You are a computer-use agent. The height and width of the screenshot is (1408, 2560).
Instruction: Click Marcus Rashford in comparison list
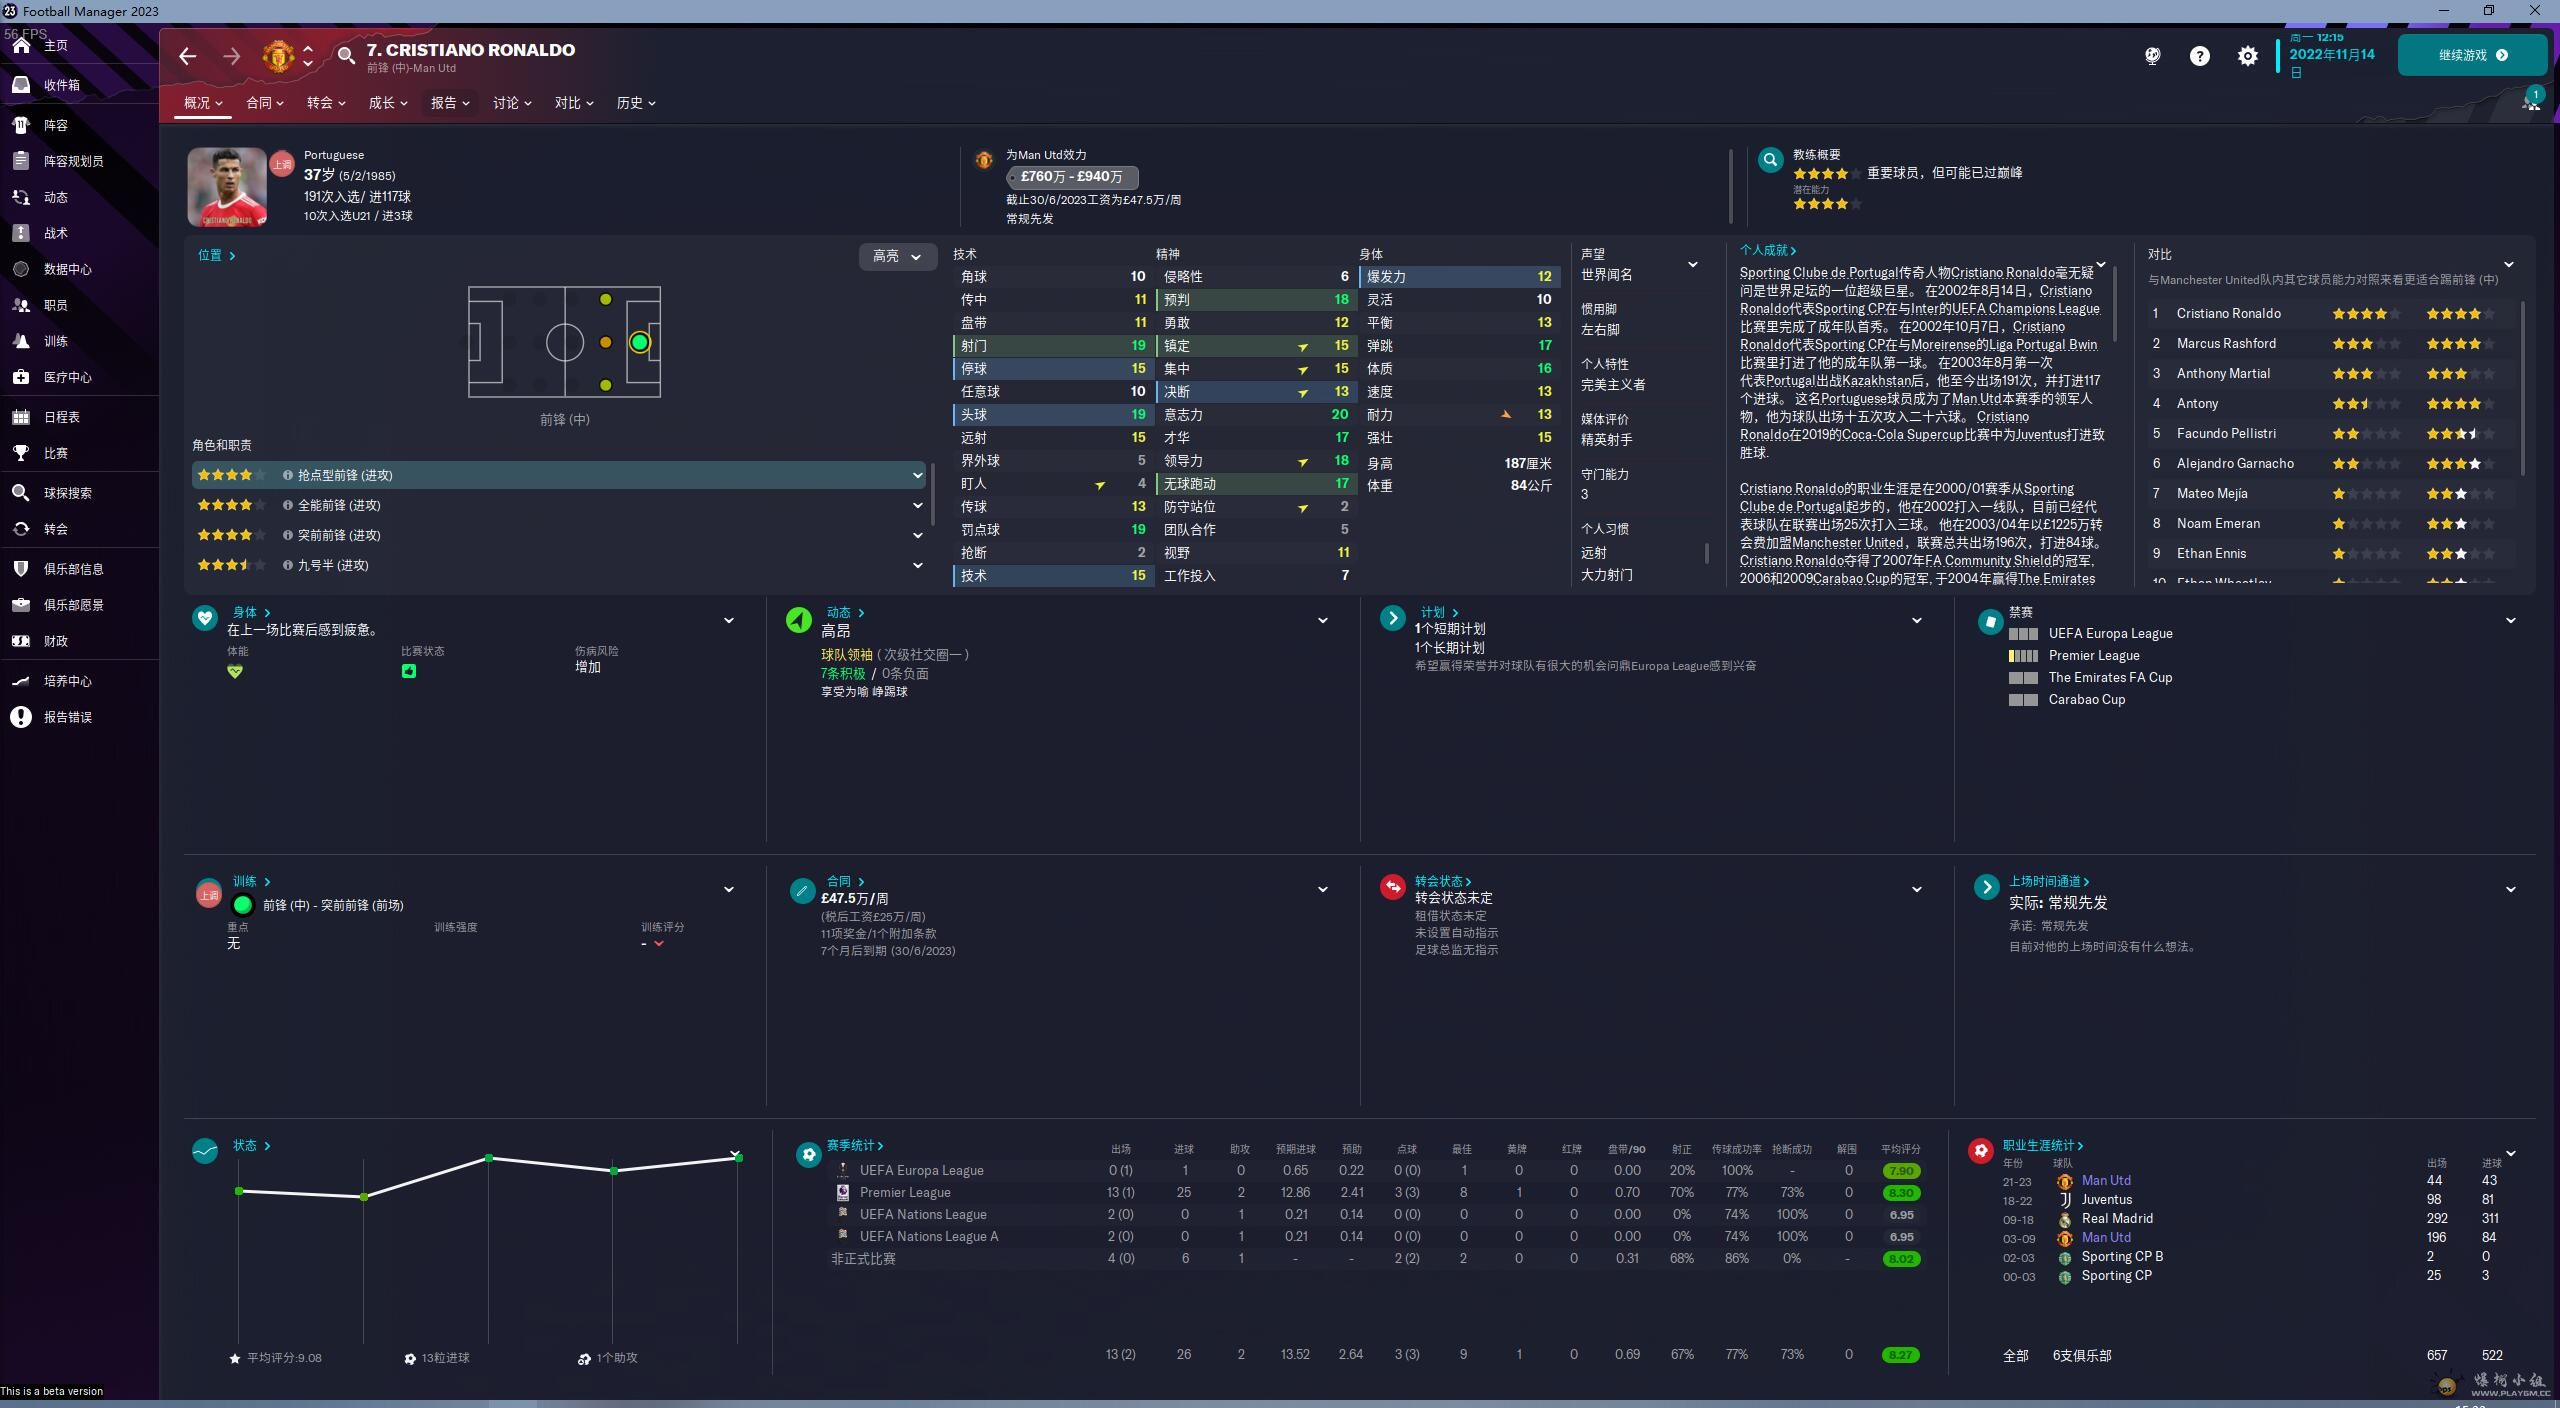pos(2226,344)
